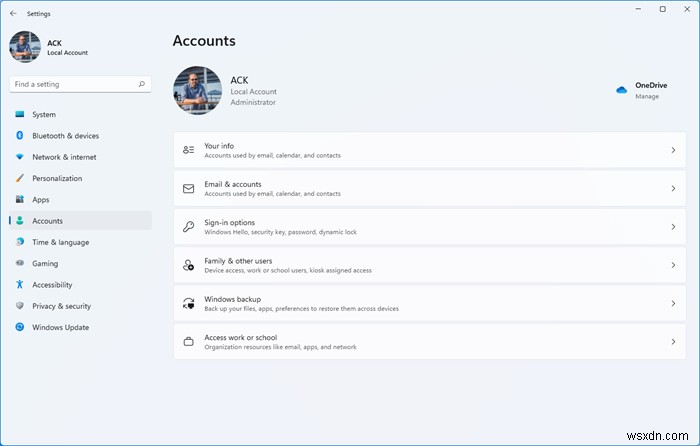Click sidebar ACK profile picture

(25, 47)
